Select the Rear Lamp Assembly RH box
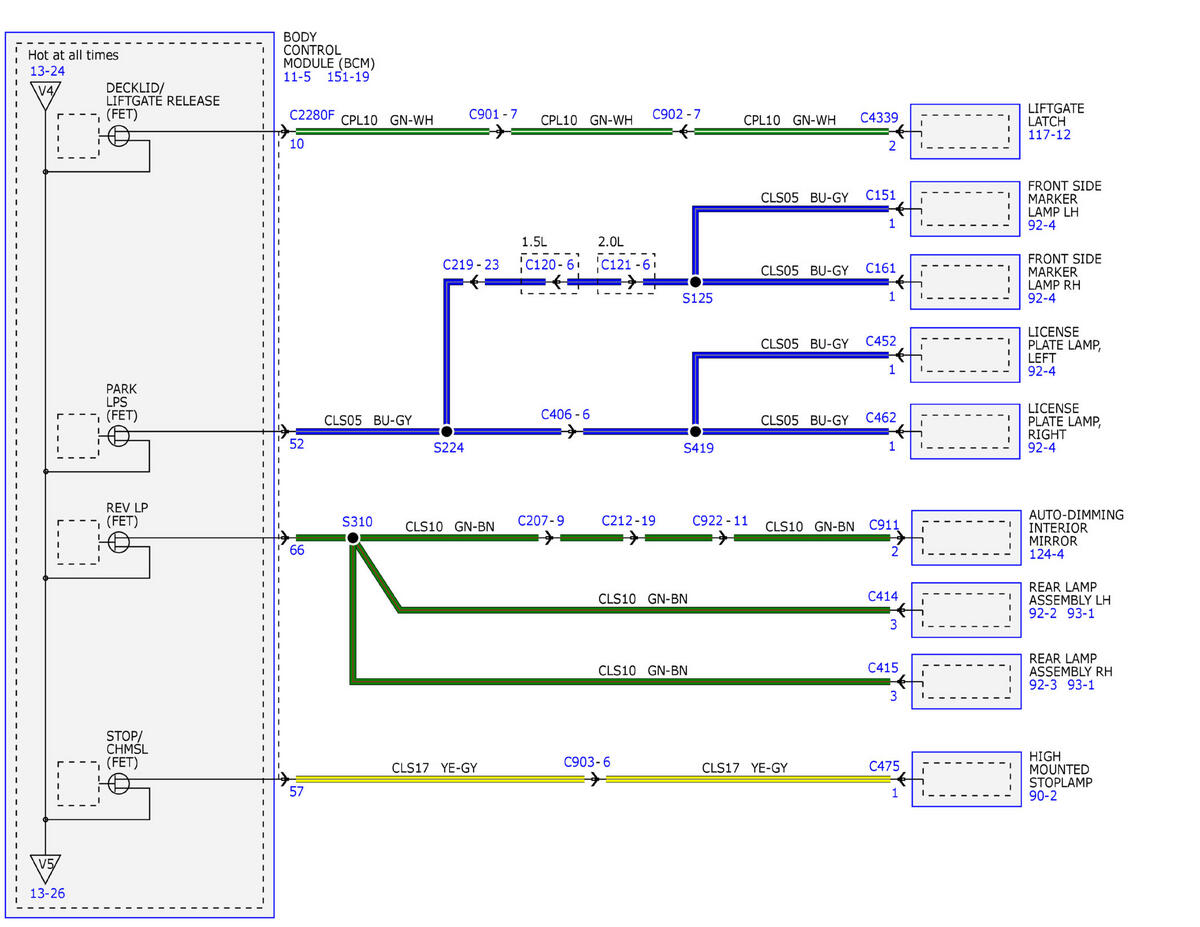Viewport: 1200px width, 927px height. 965,681
